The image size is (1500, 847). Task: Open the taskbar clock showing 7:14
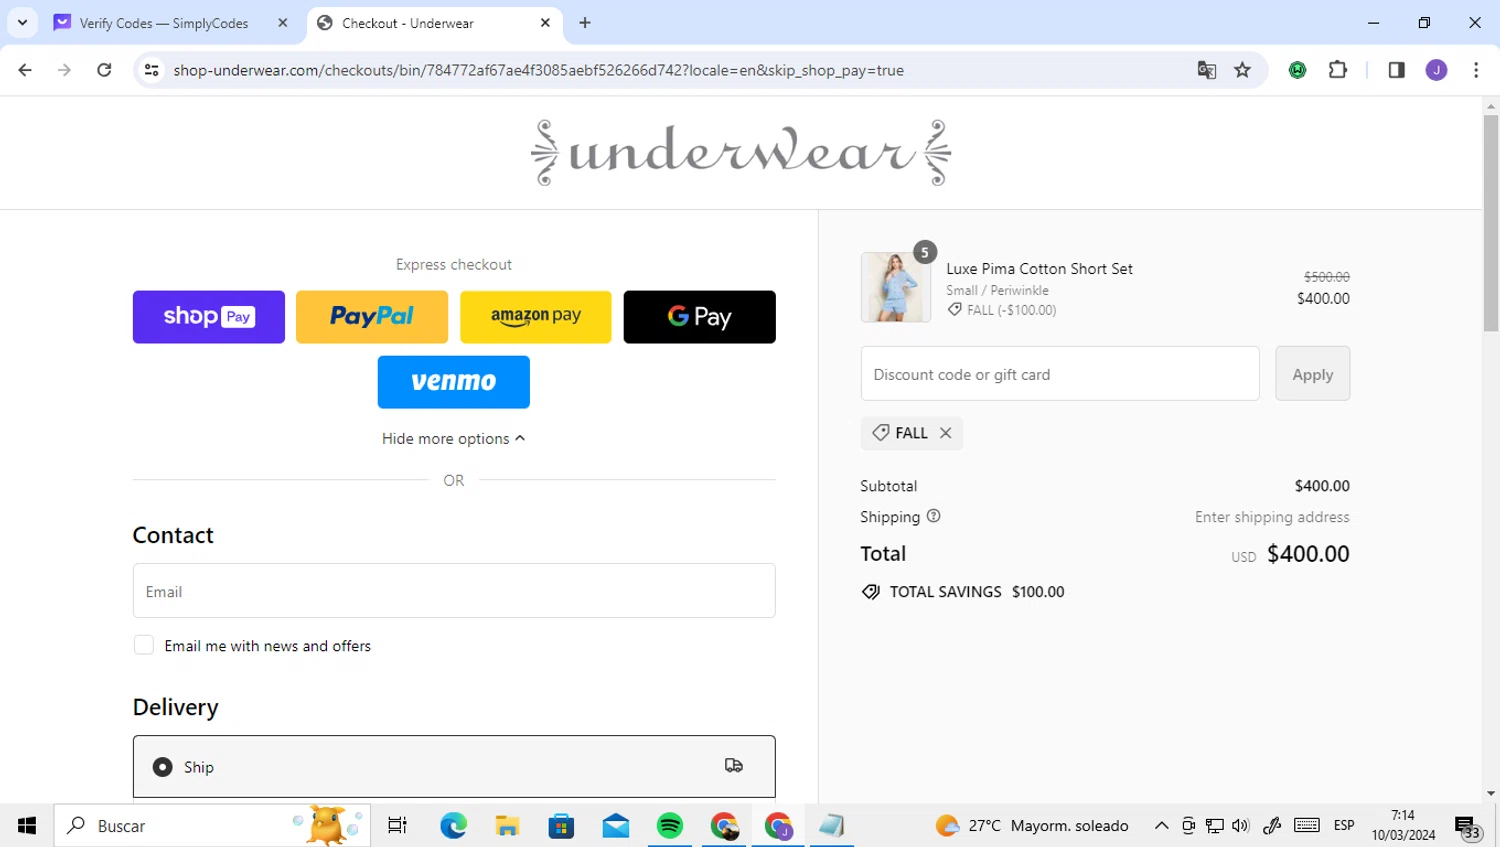[x=1403, y=825]
